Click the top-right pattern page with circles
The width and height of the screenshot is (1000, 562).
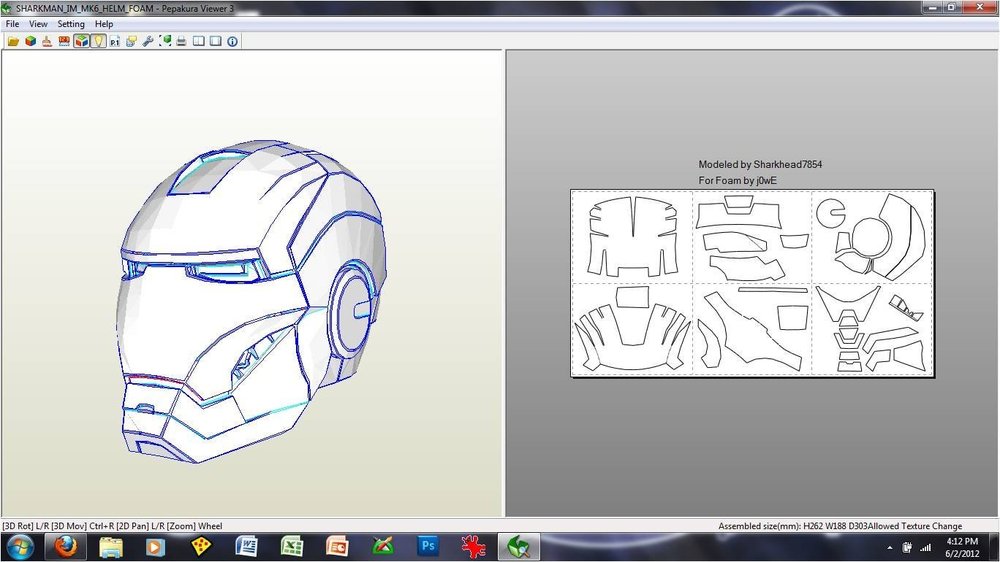pyautogui.click(x=872, y=237)
